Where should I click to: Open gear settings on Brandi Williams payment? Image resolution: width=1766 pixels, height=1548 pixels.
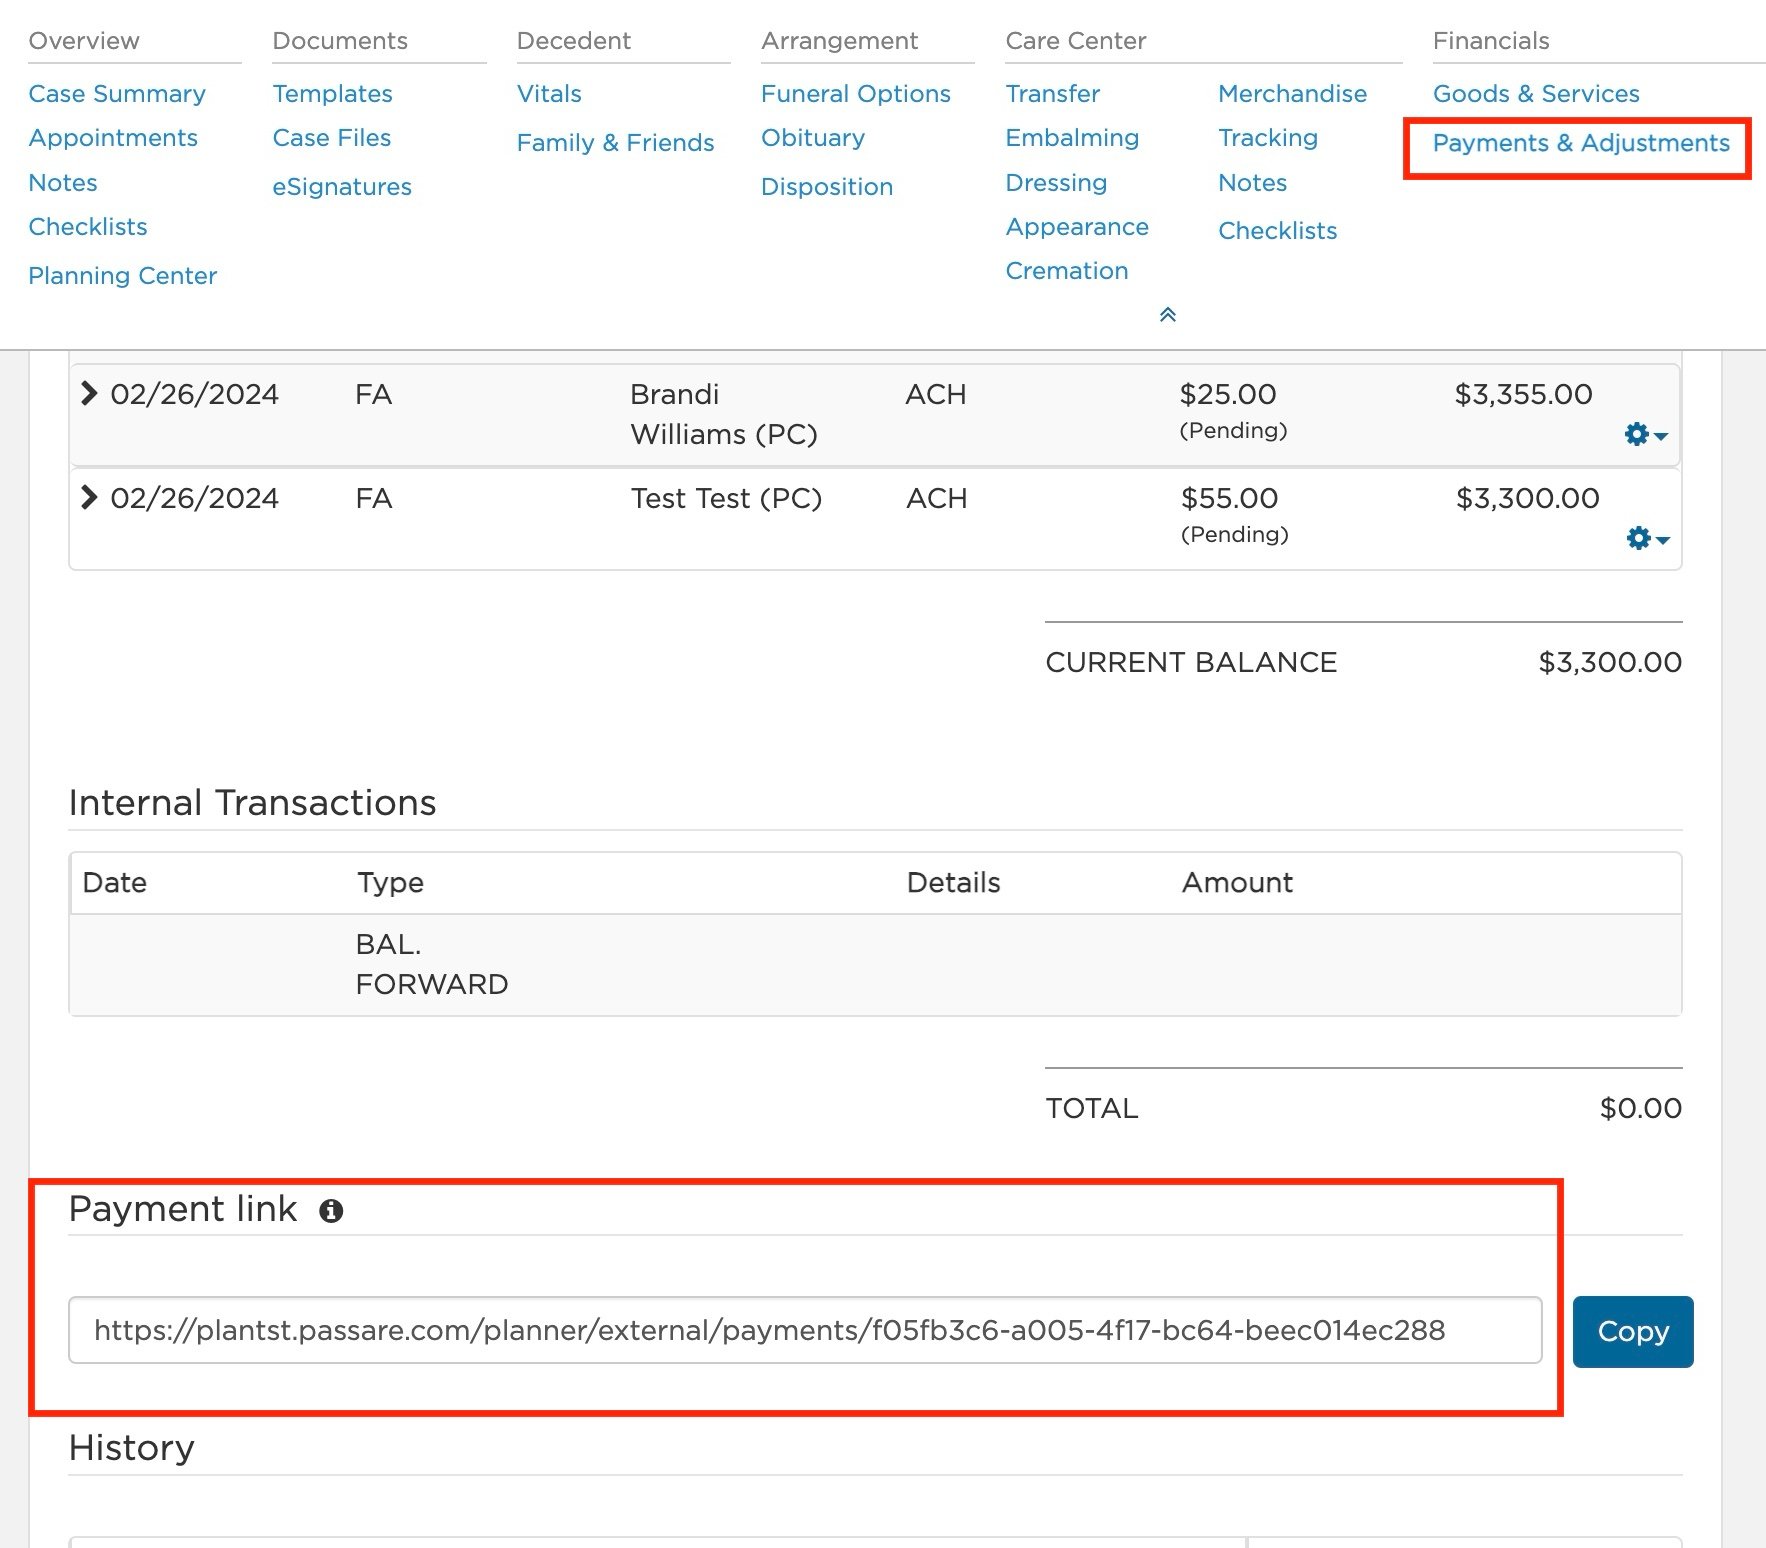[1636, 434]
